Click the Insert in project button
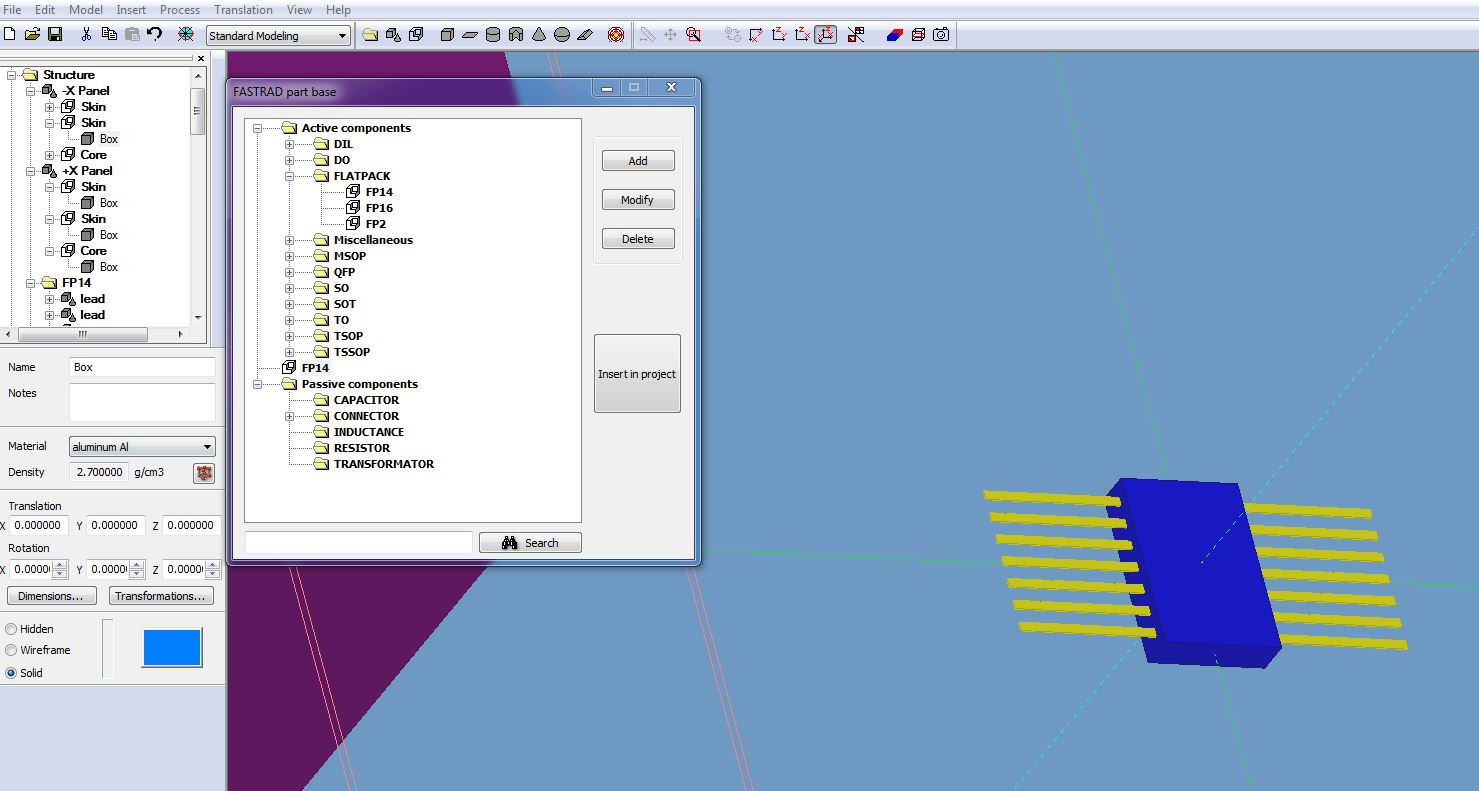Screen dimensions: 1479x791 click(637, 373)
